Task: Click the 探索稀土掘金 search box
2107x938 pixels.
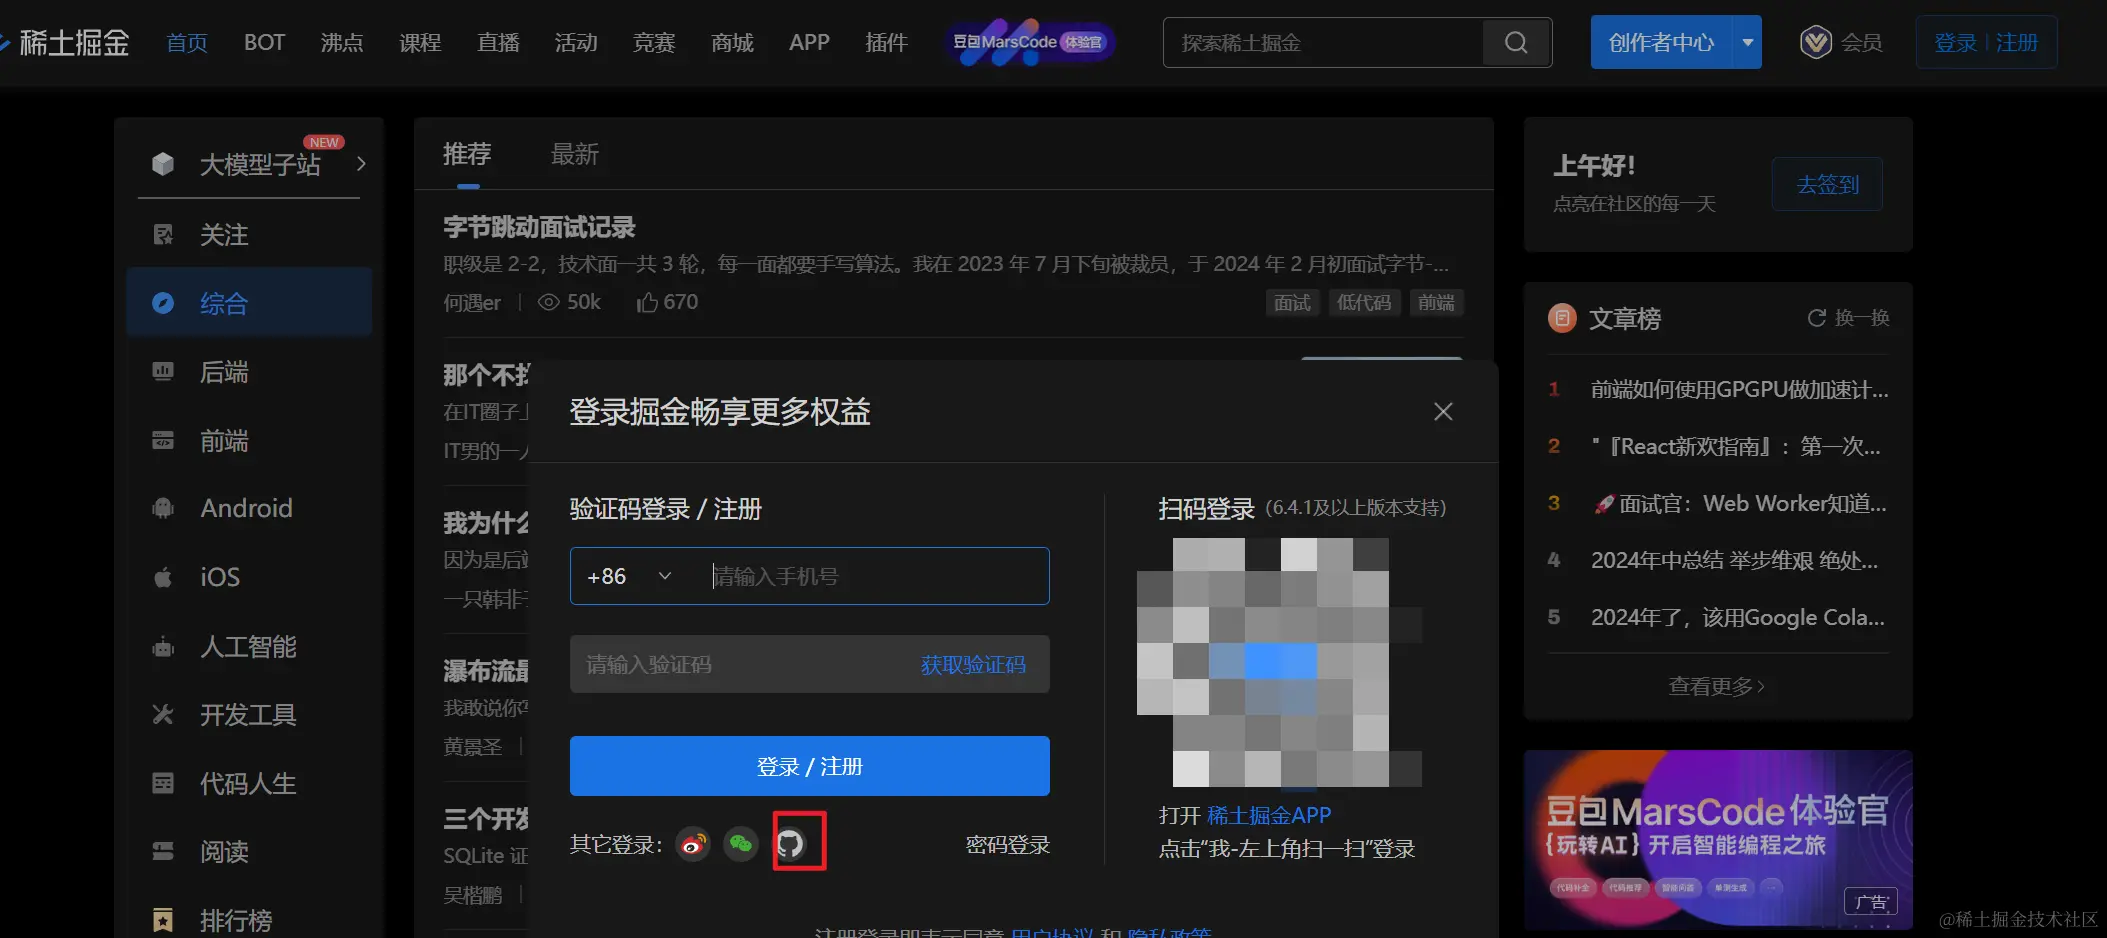Action: tap(1324, 43)
